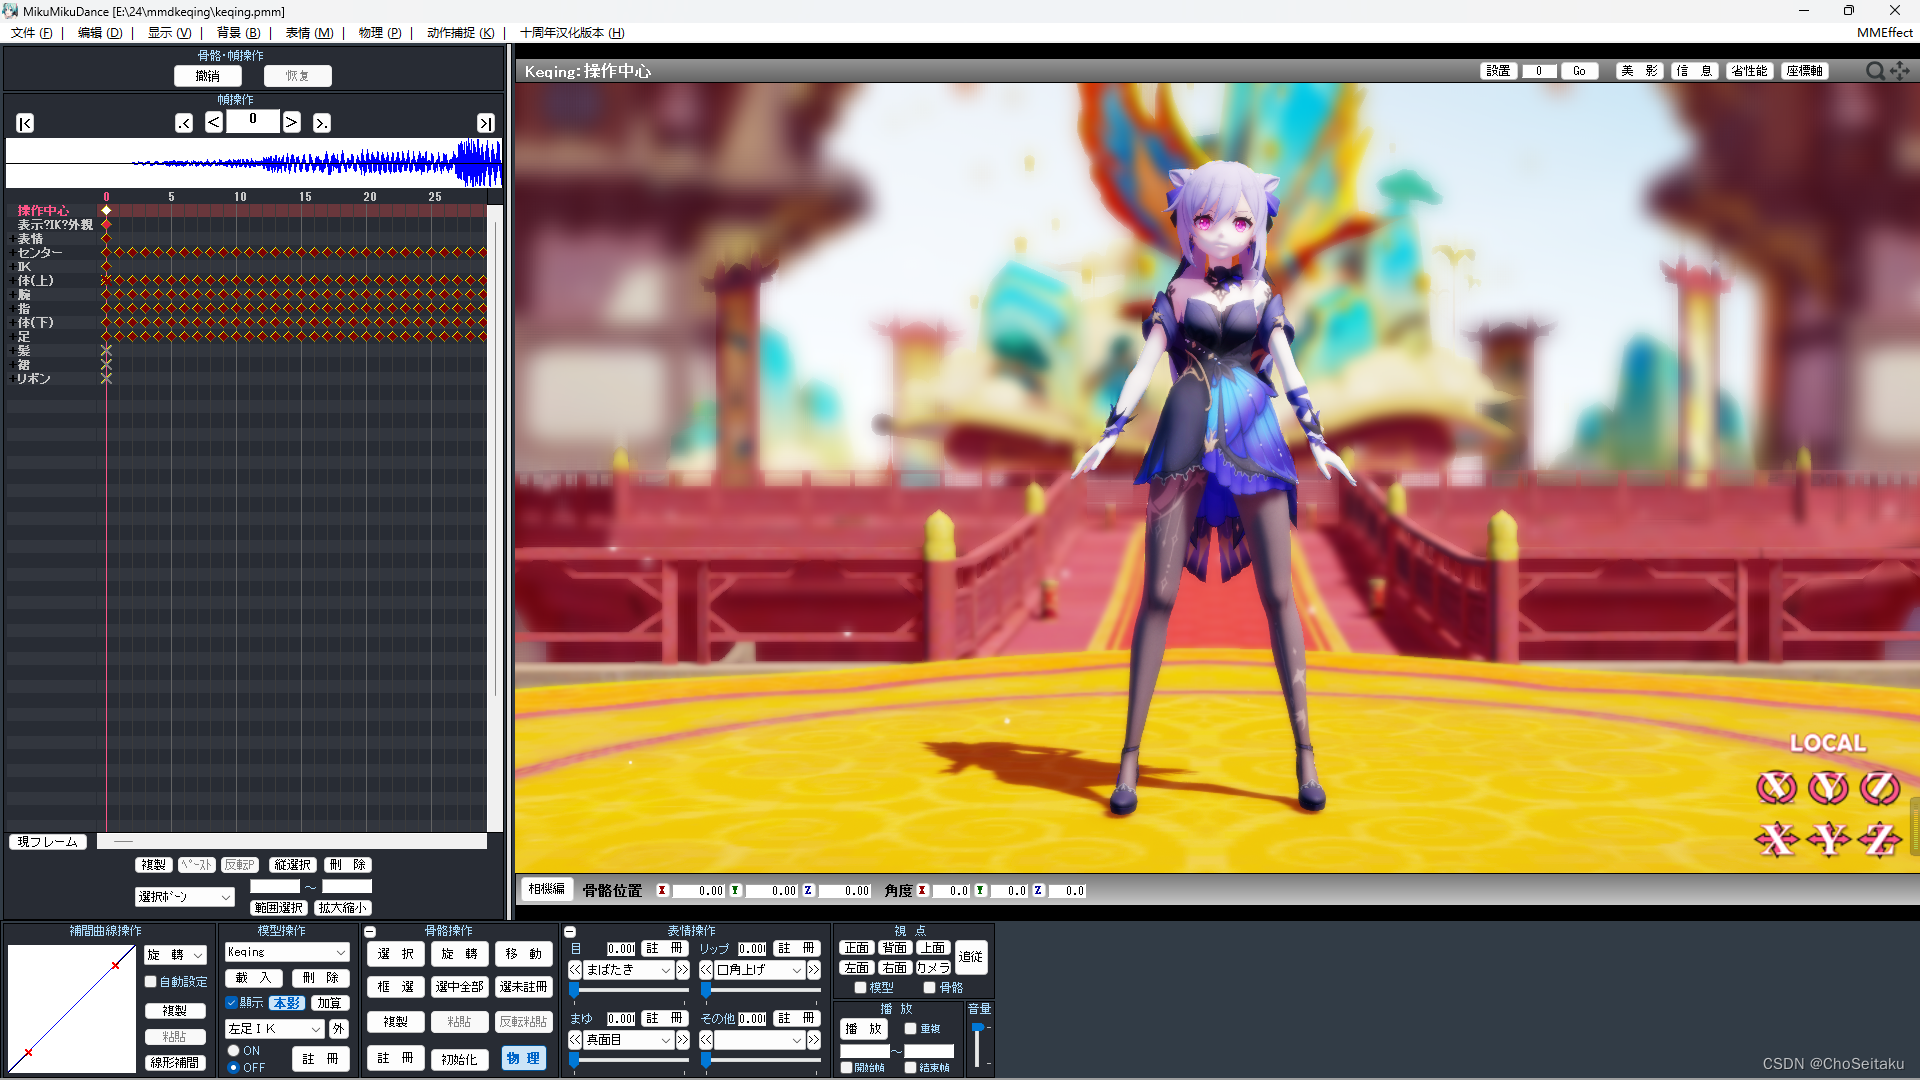Jump to last frame button
The height and width of the screenshot is (1080, 1920).
point(485,123)
